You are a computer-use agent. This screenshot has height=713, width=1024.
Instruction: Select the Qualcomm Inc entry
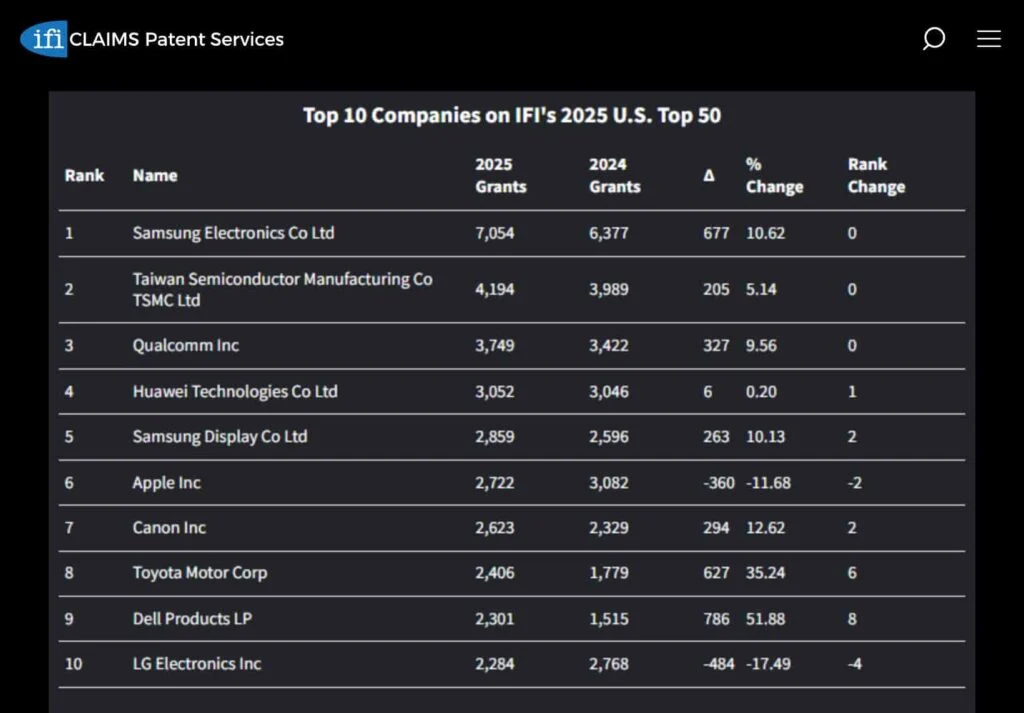click(x=186, y=345)
